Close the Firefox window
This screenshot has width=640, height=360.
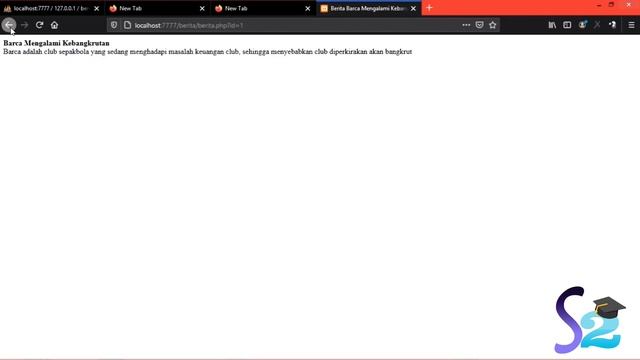[629, 5]
